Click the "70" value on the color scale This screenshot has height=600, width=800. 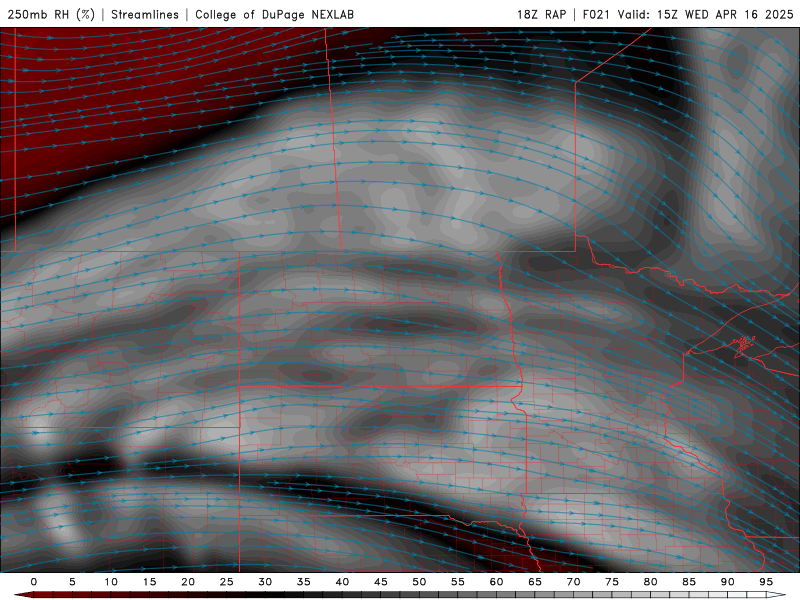573,582
